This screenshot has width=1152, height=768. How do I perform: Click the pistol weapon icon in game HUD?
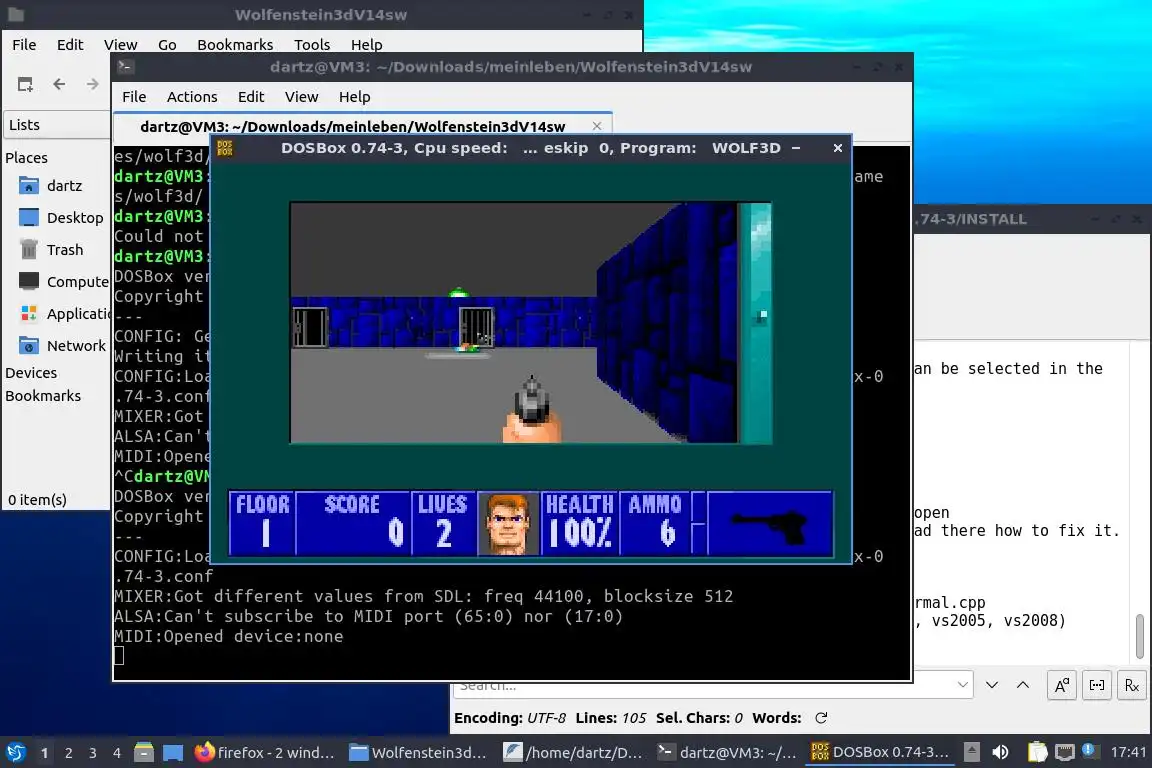[x=771, y=523]
